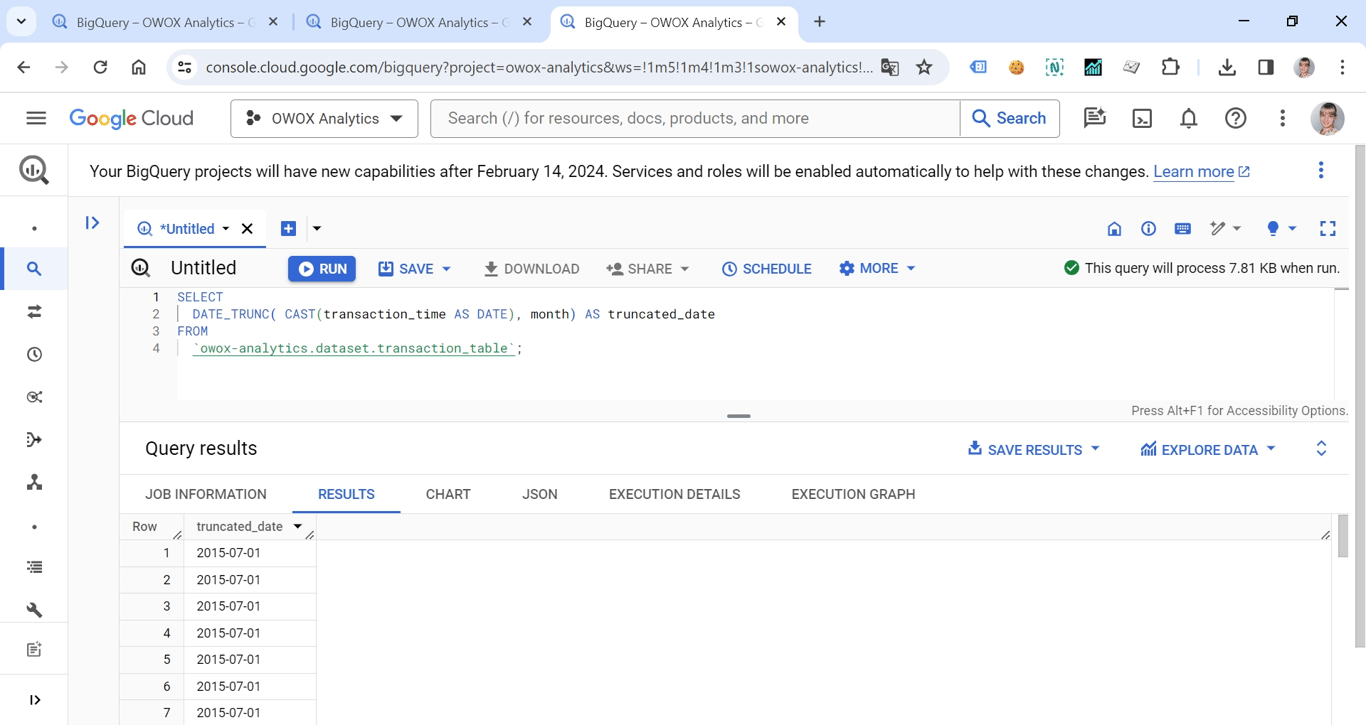1366x725 pixels.
Task: Switch to the *Untitled query tab
Action: click(186, 229)
